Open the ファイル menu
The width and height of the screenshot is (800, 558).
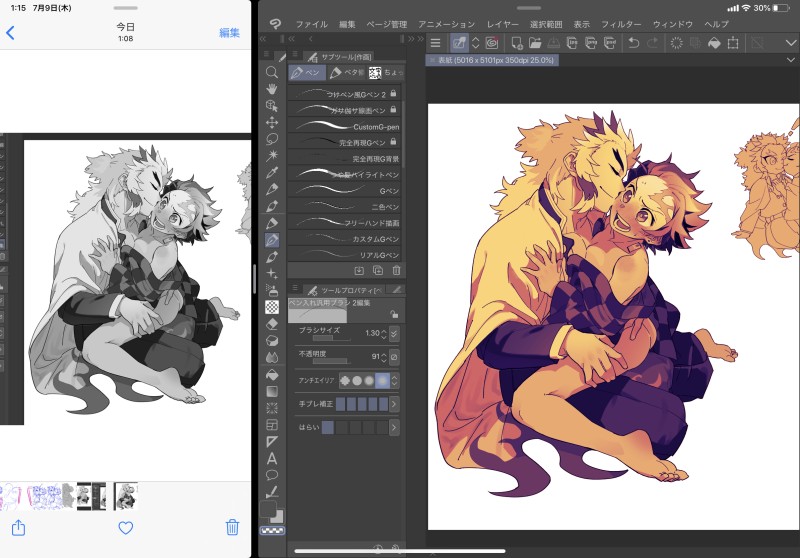(x=311, y=24)
